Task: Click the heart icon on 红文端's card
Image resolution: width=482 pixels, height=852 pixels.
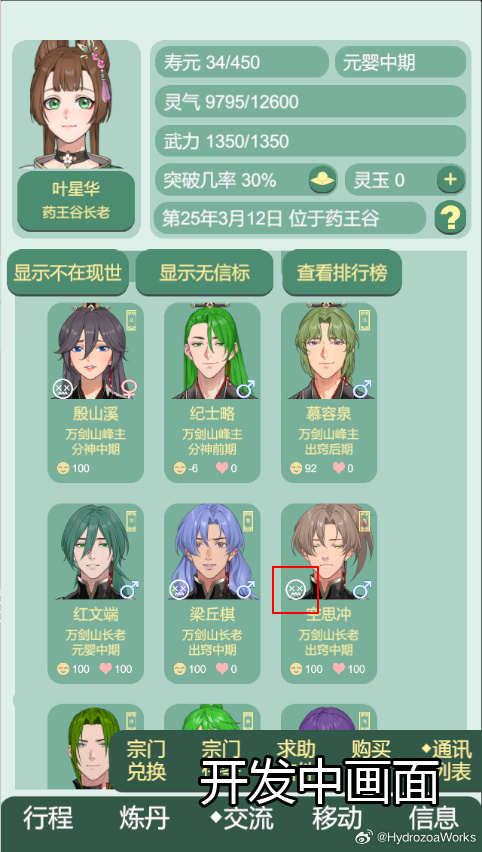Action: click(105, 668)
